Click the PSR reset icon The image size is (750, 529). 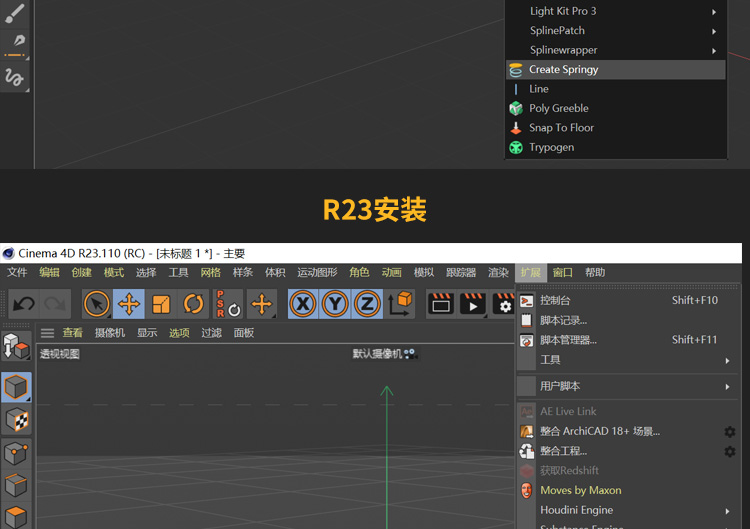pyautogui.click(x=228, y=304)
